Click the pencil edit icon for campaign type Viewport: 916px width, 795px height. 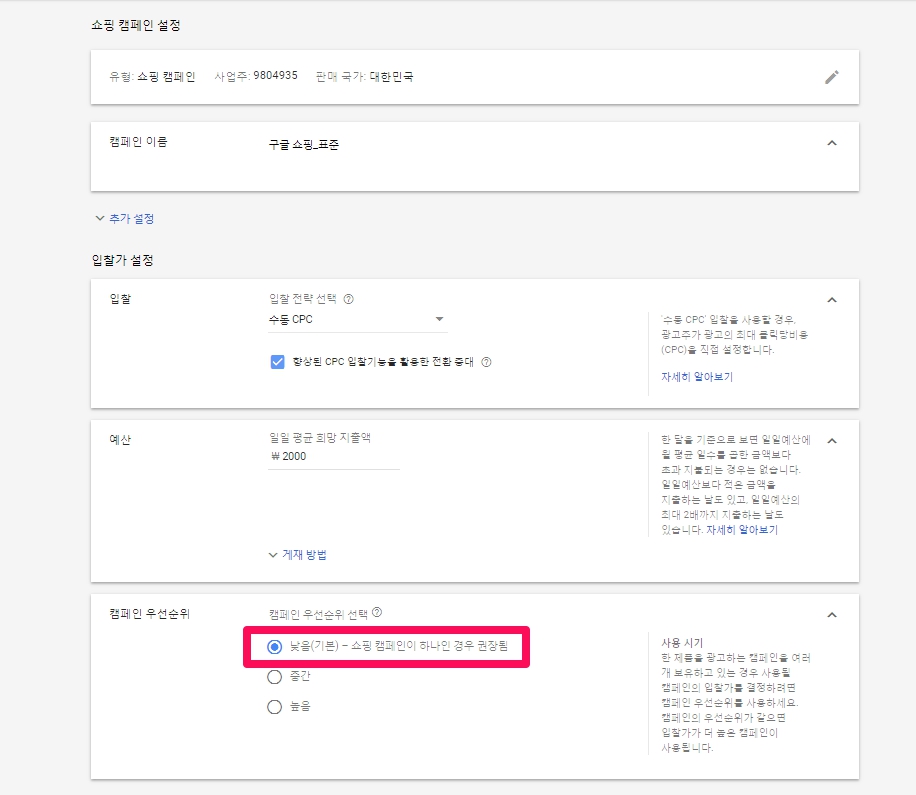tap(831, 77)
